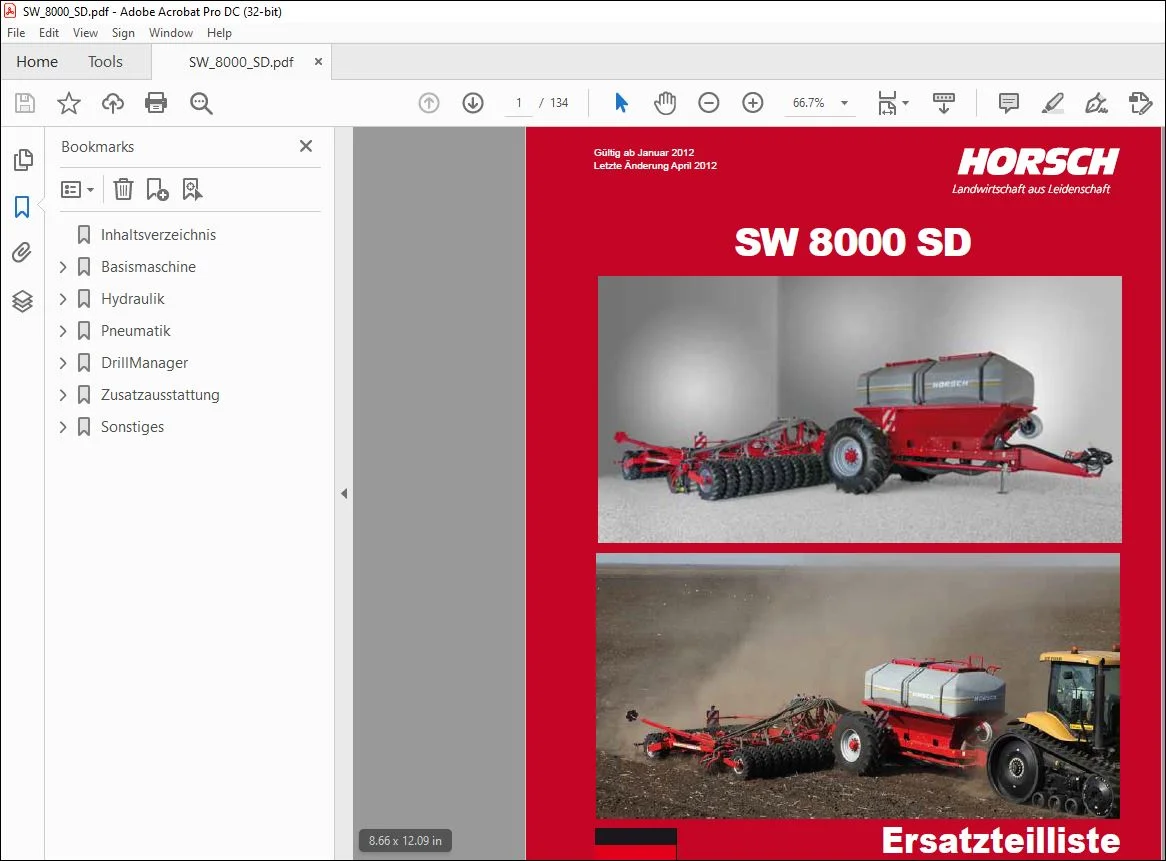
Task: Open the Layers panel icon
Action: coord(22,300)
